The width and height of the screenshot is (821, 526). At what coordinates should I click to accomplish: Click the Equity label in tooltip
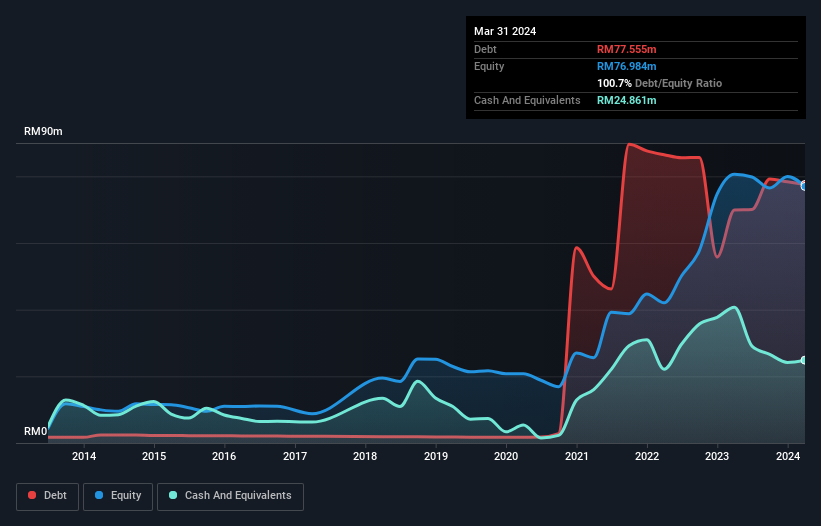tap(489, 66)
